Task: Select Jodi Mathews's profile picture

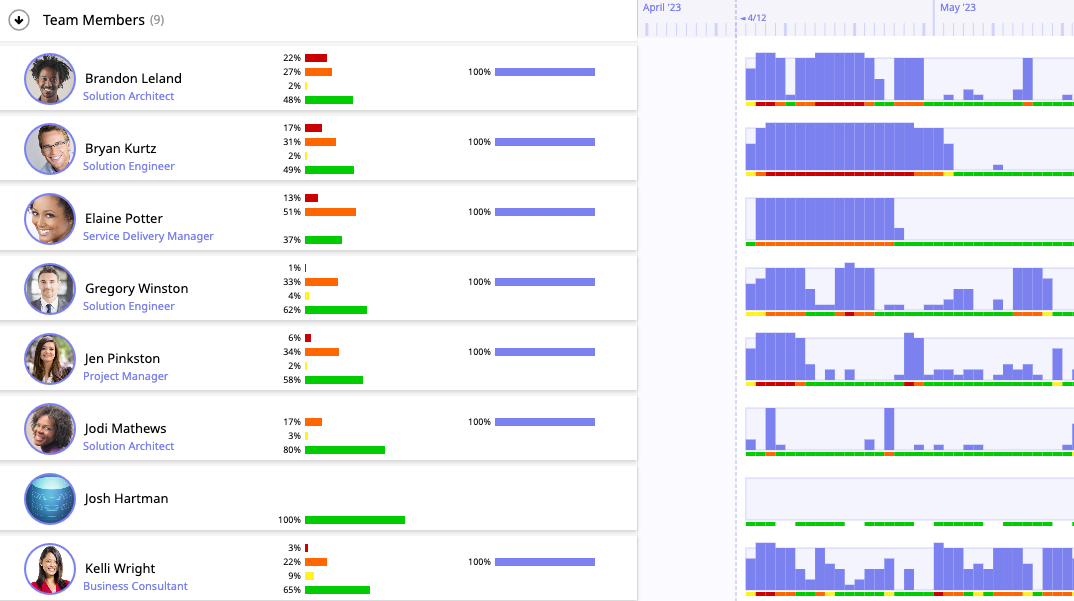Action: coord(50,429)
